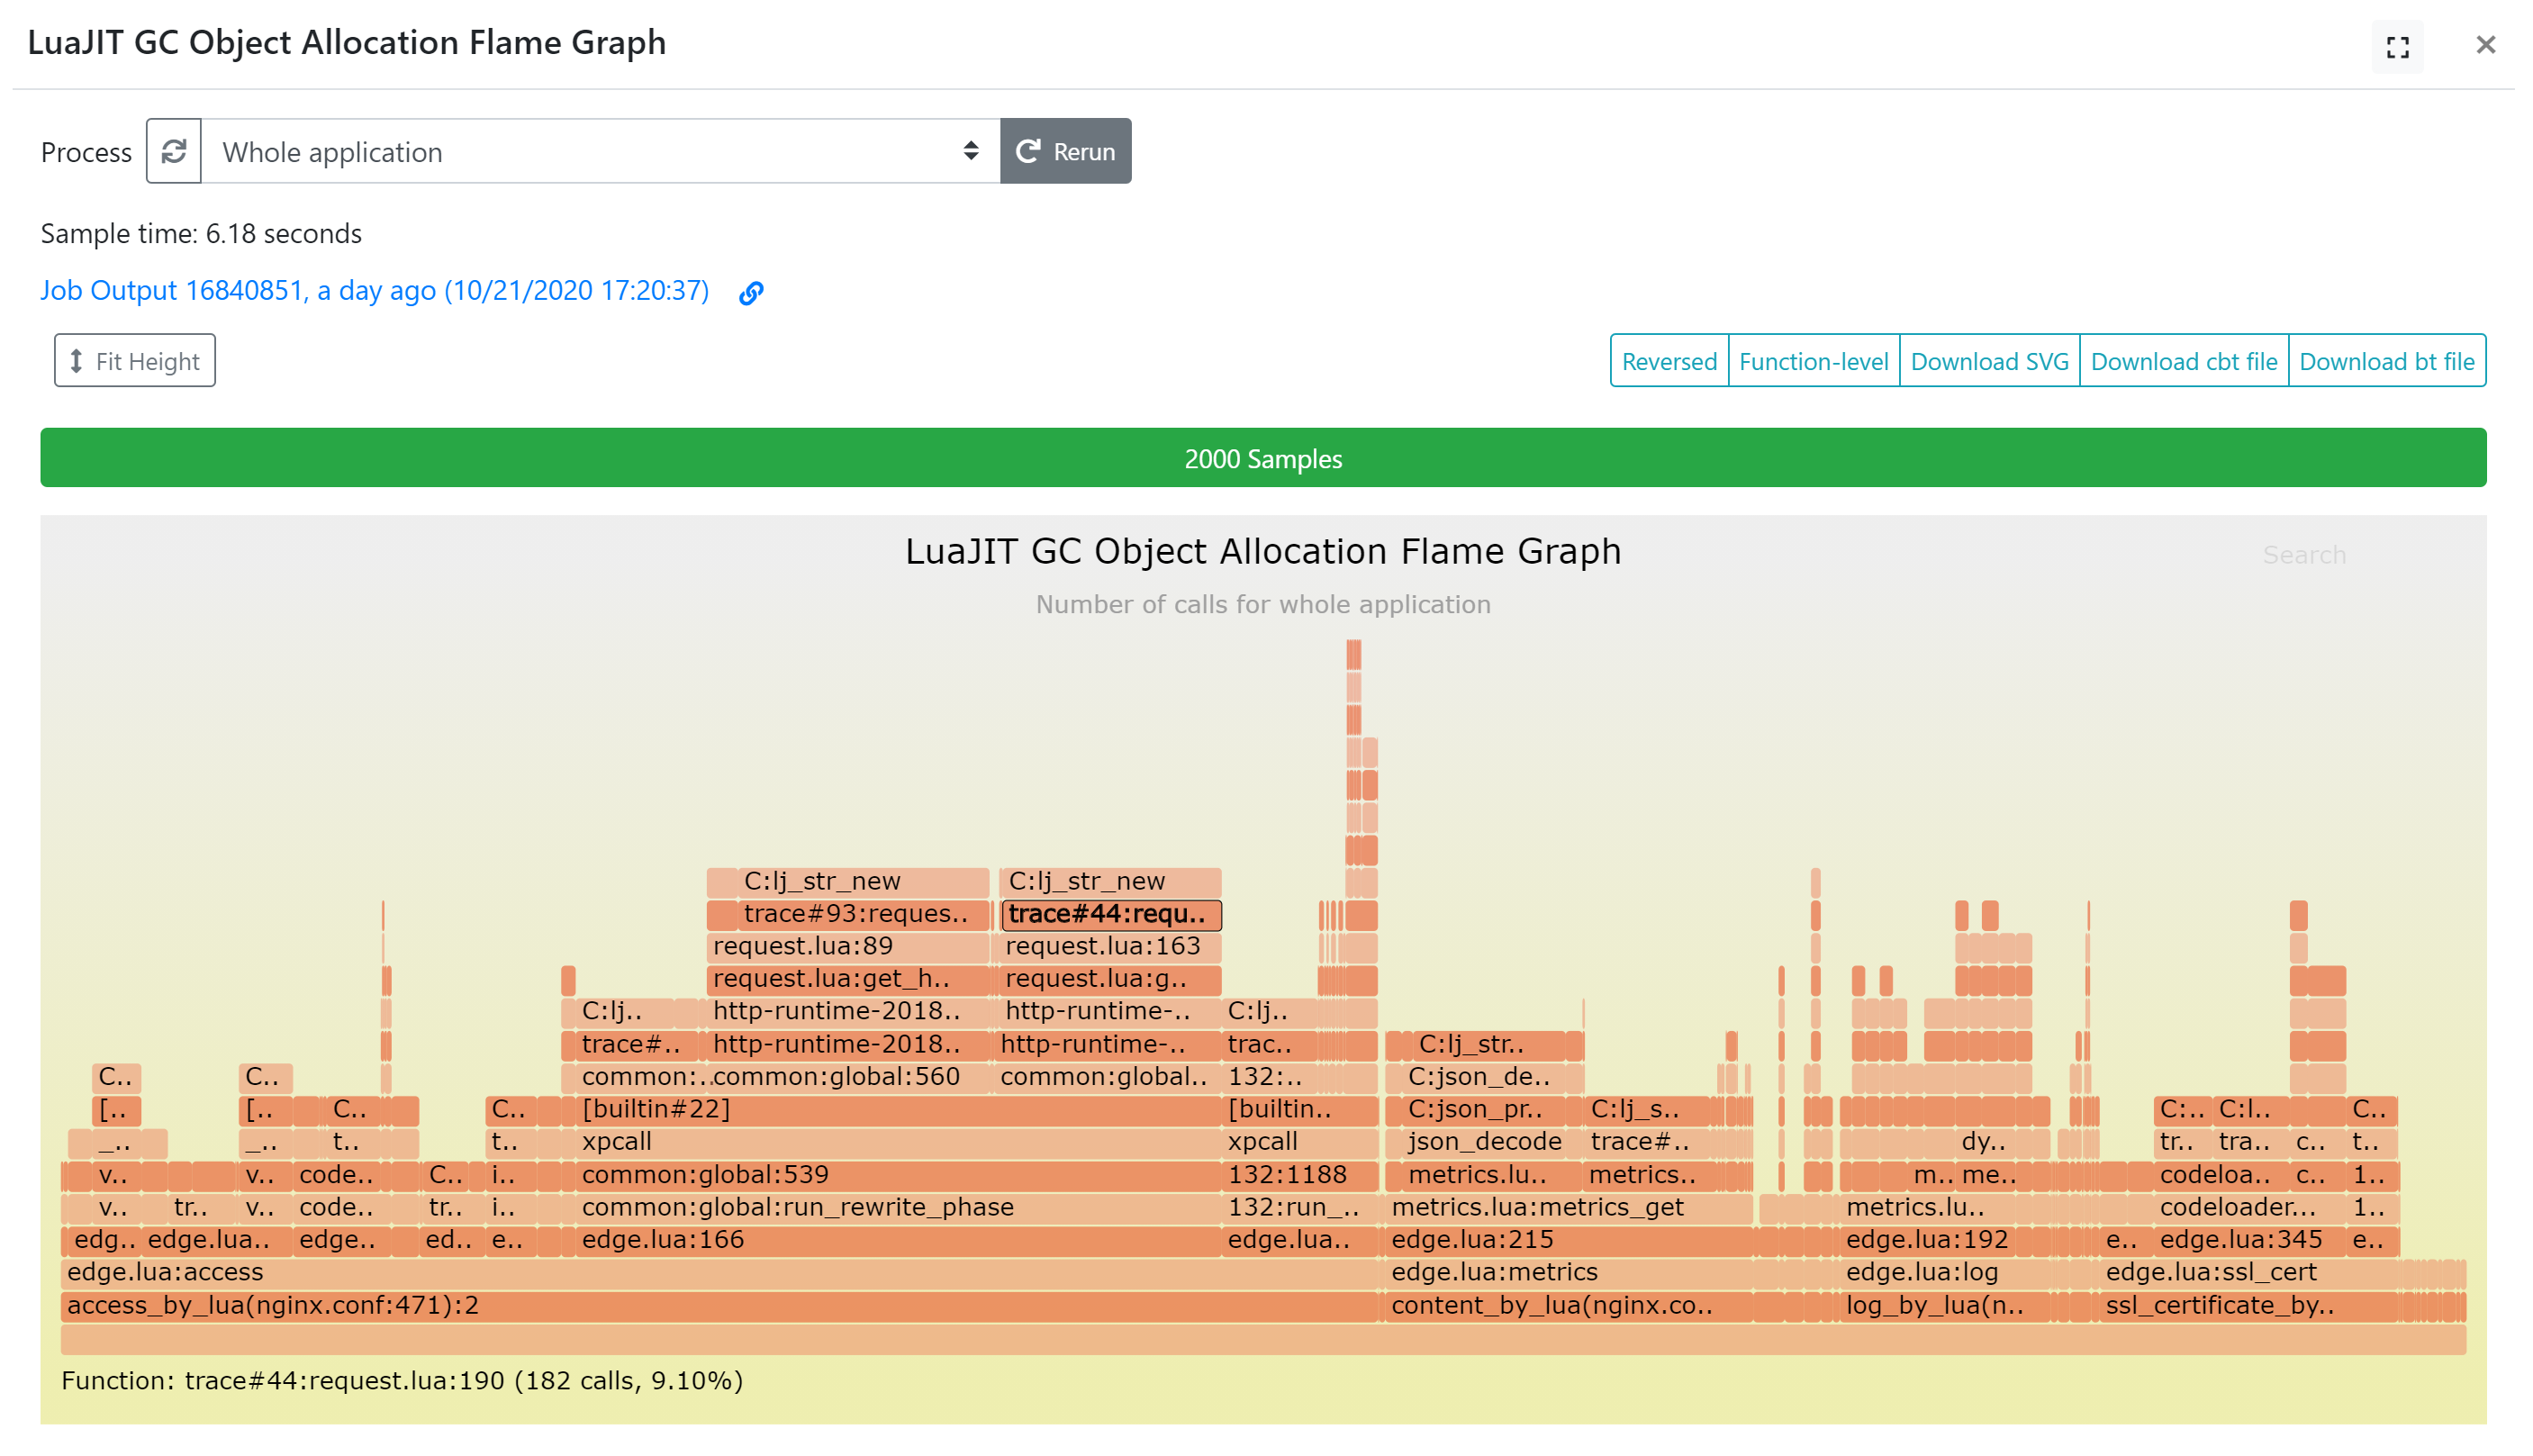Click the common:global:539 frame
Screen dimensions: 2533x1456
click(898, 1175)
